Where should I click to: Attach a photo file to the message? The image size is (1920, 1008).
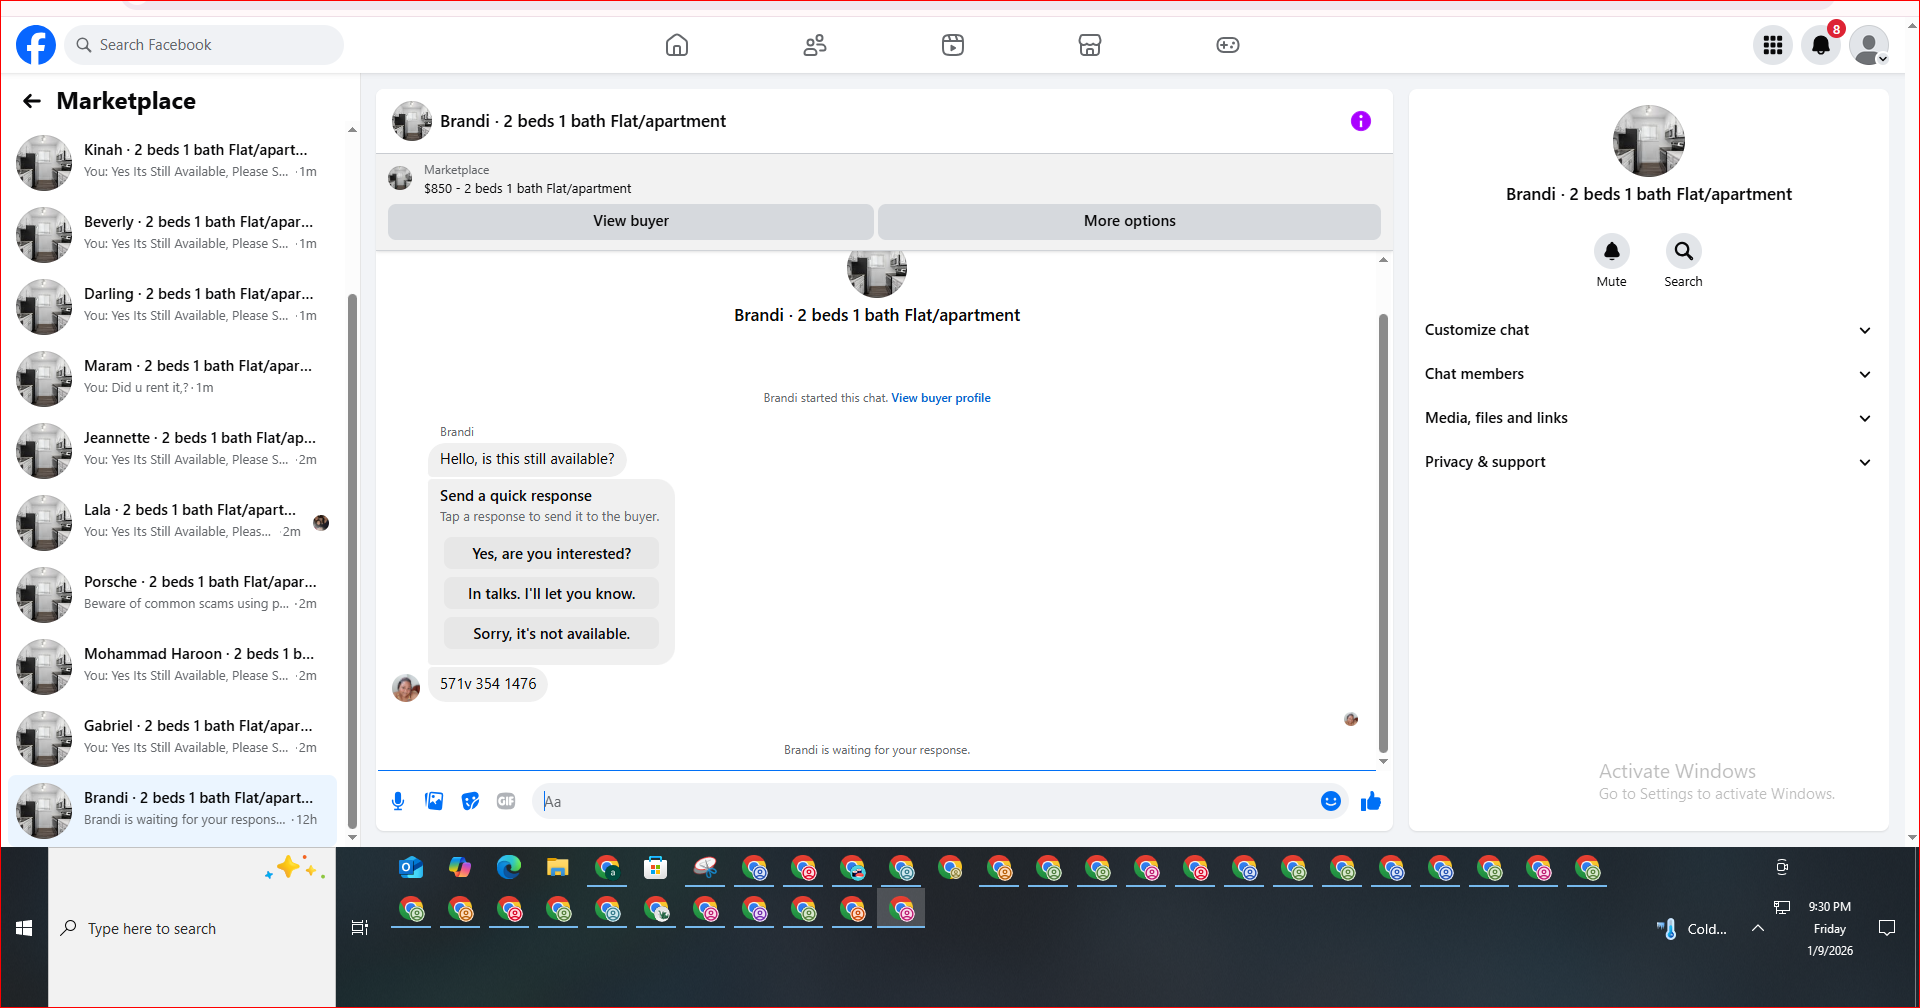point(434,801)
